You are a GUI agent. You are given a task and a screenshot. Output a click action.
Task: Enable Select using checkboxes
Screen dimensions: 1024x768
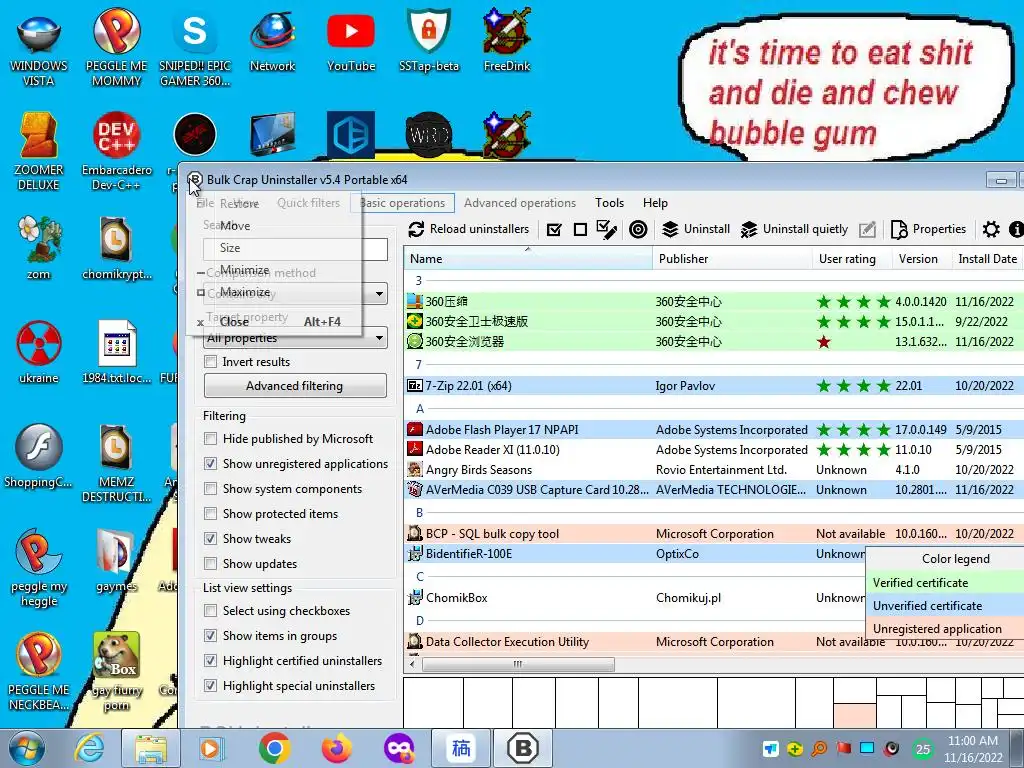click(210, 611)
